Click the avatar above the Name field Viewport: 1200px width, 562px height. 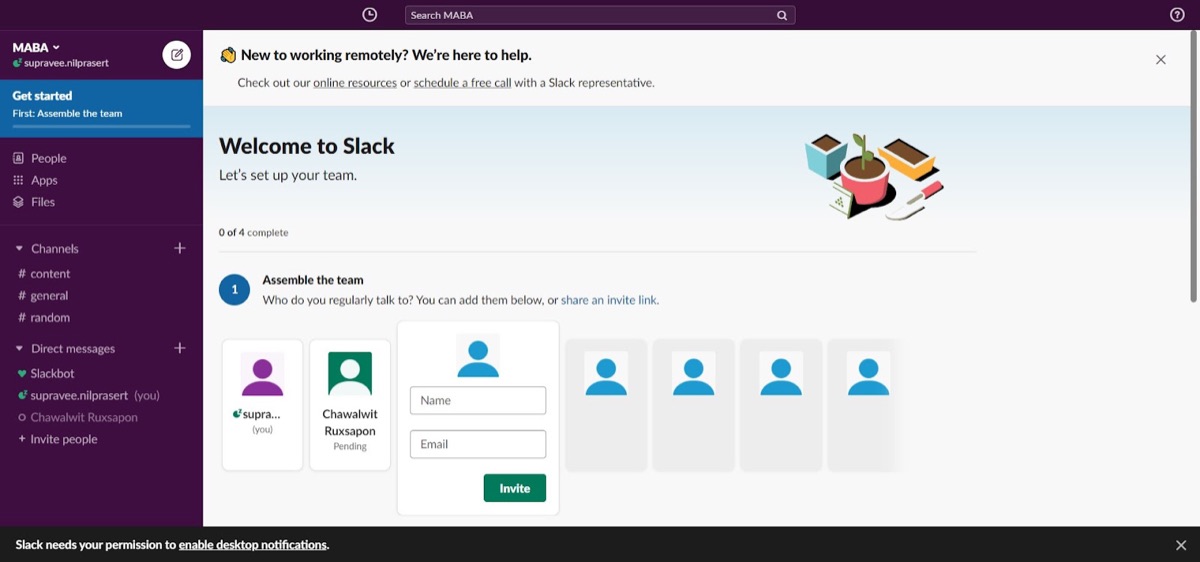click(478, 356)
